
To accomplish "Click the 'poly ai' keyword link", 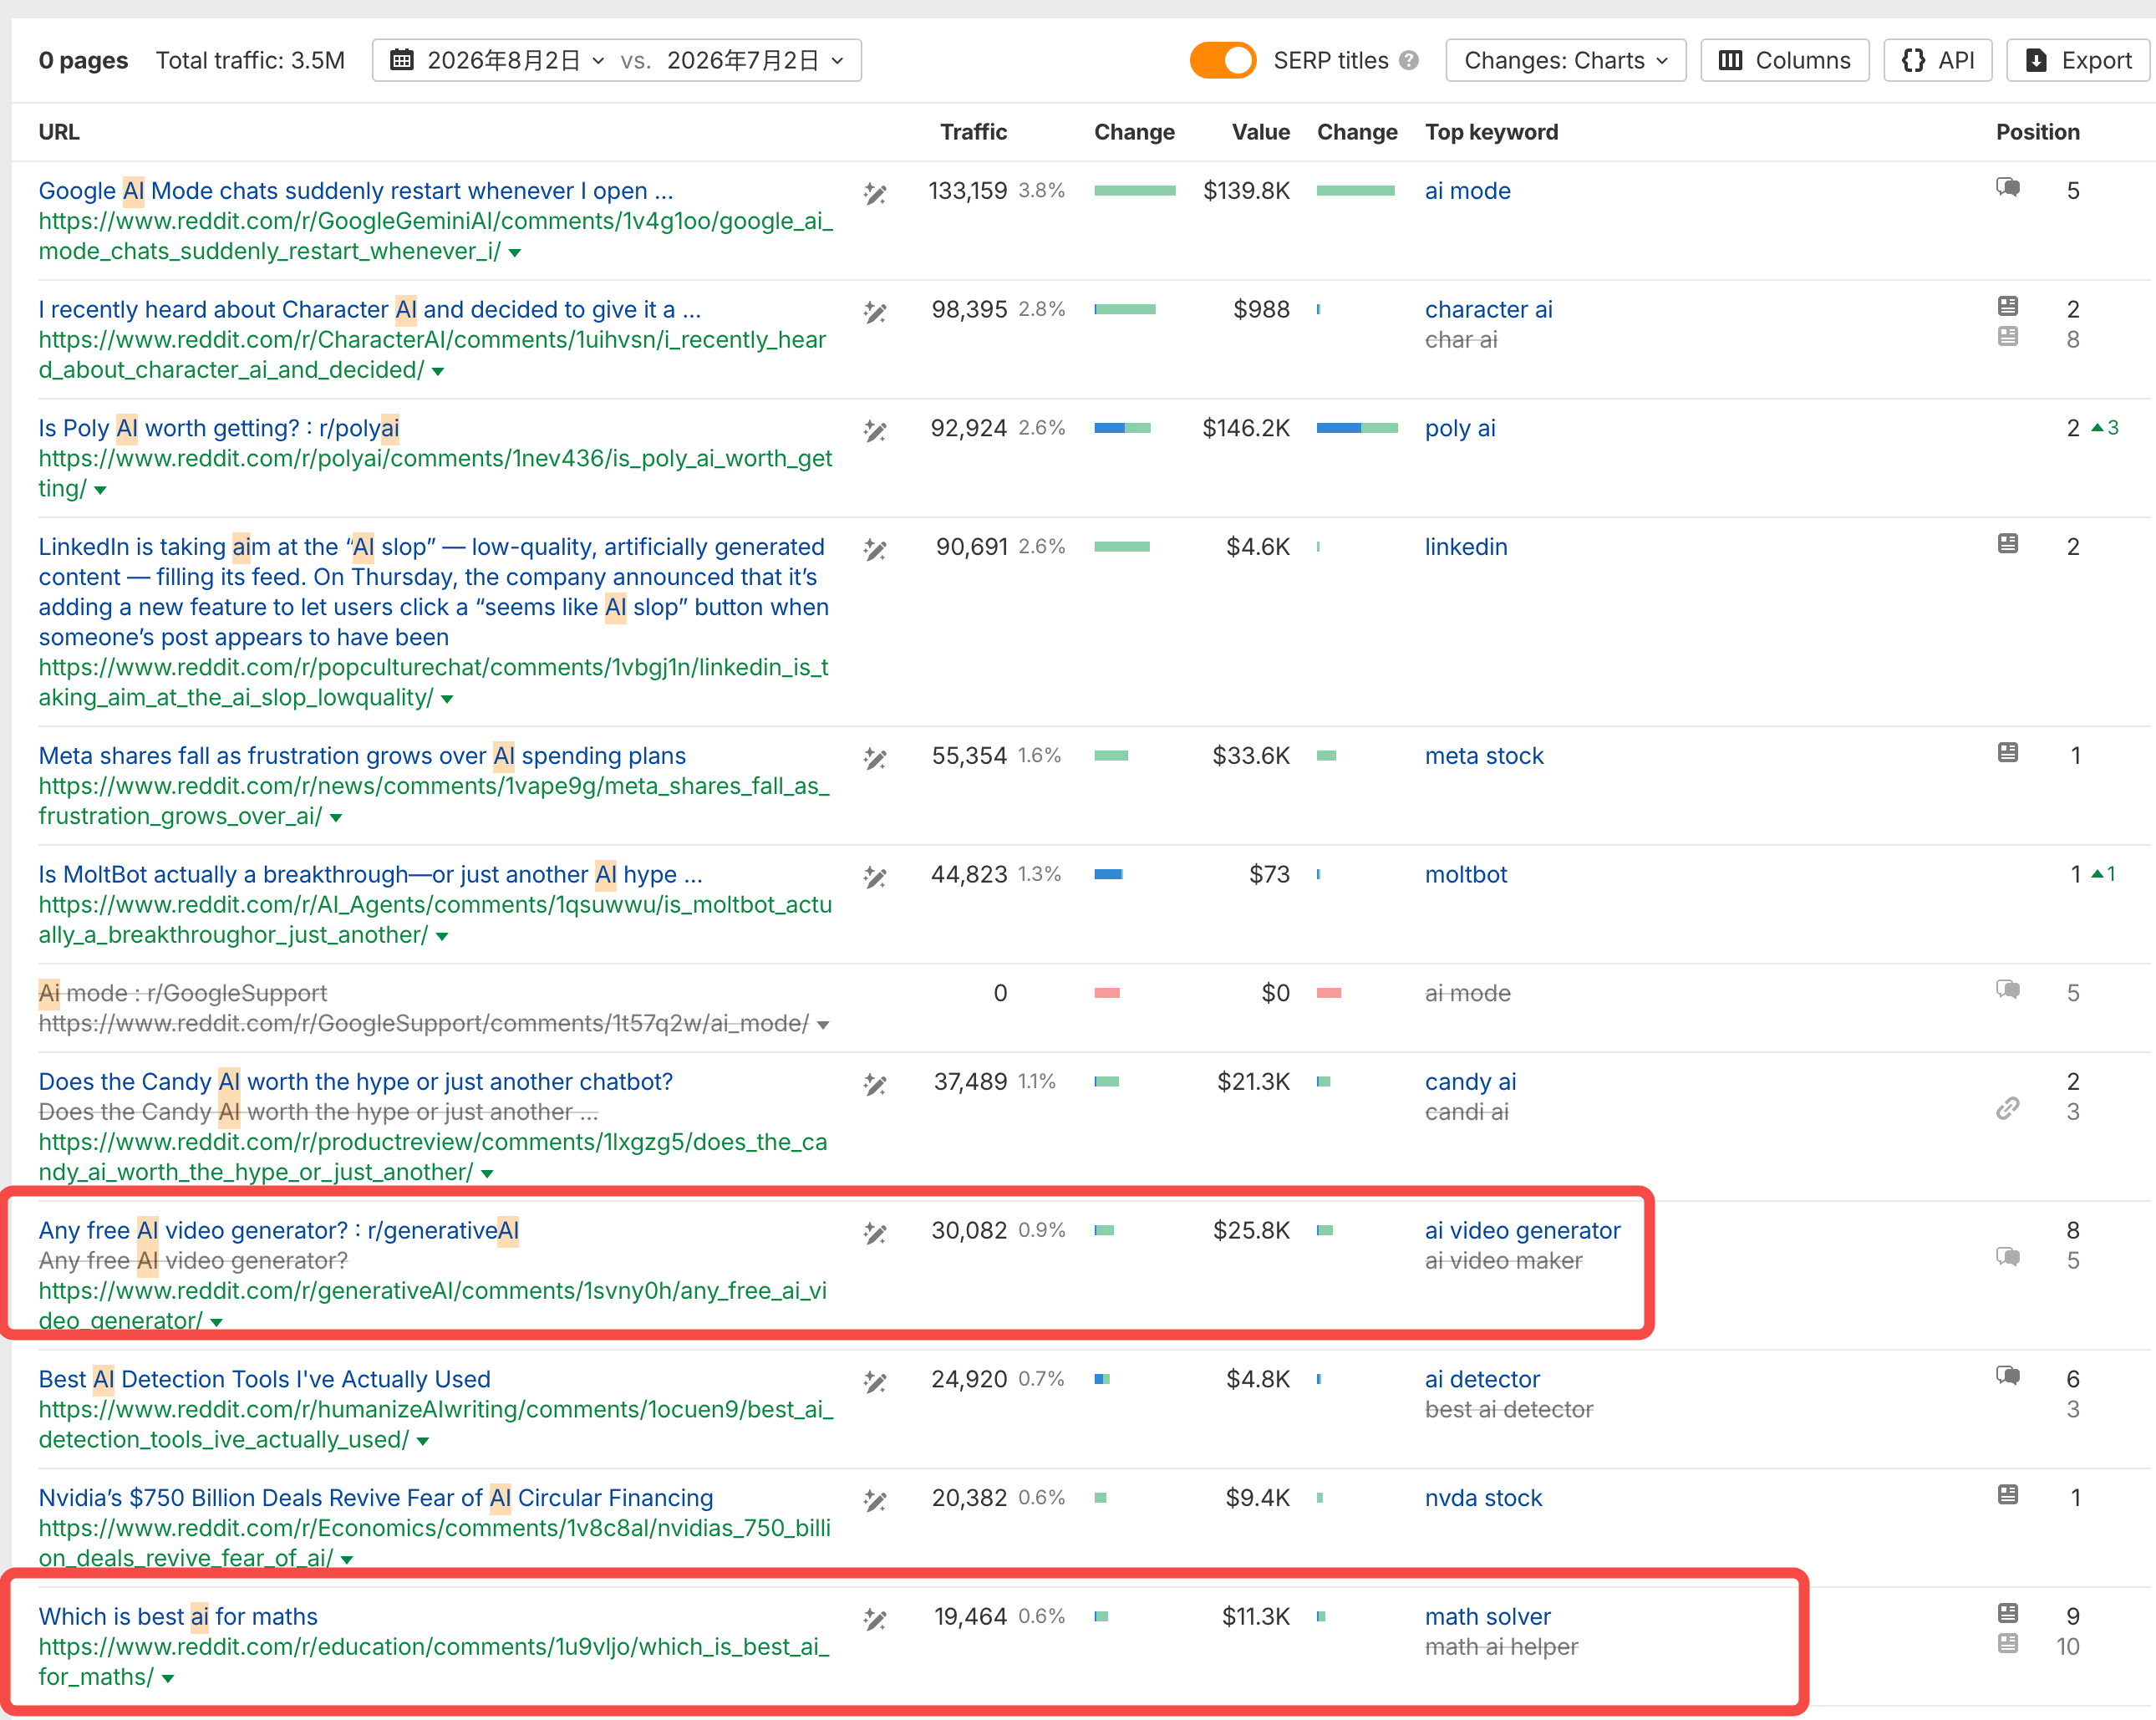I will pyautogui.click(x=1460, y=428).
